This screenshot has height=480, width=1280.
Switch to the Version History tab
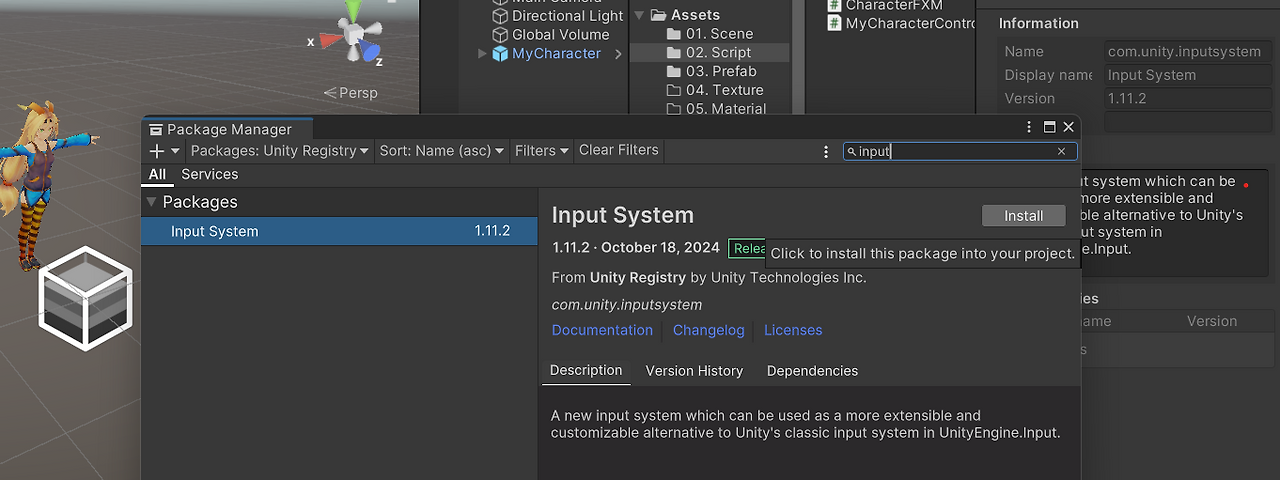694,371
